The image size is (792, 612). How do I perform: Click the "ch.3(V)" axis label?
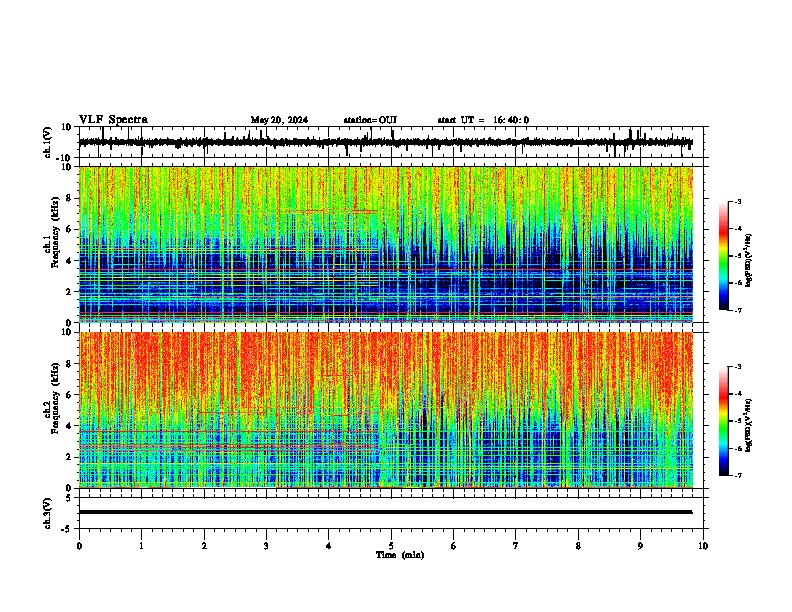(48, 513)
